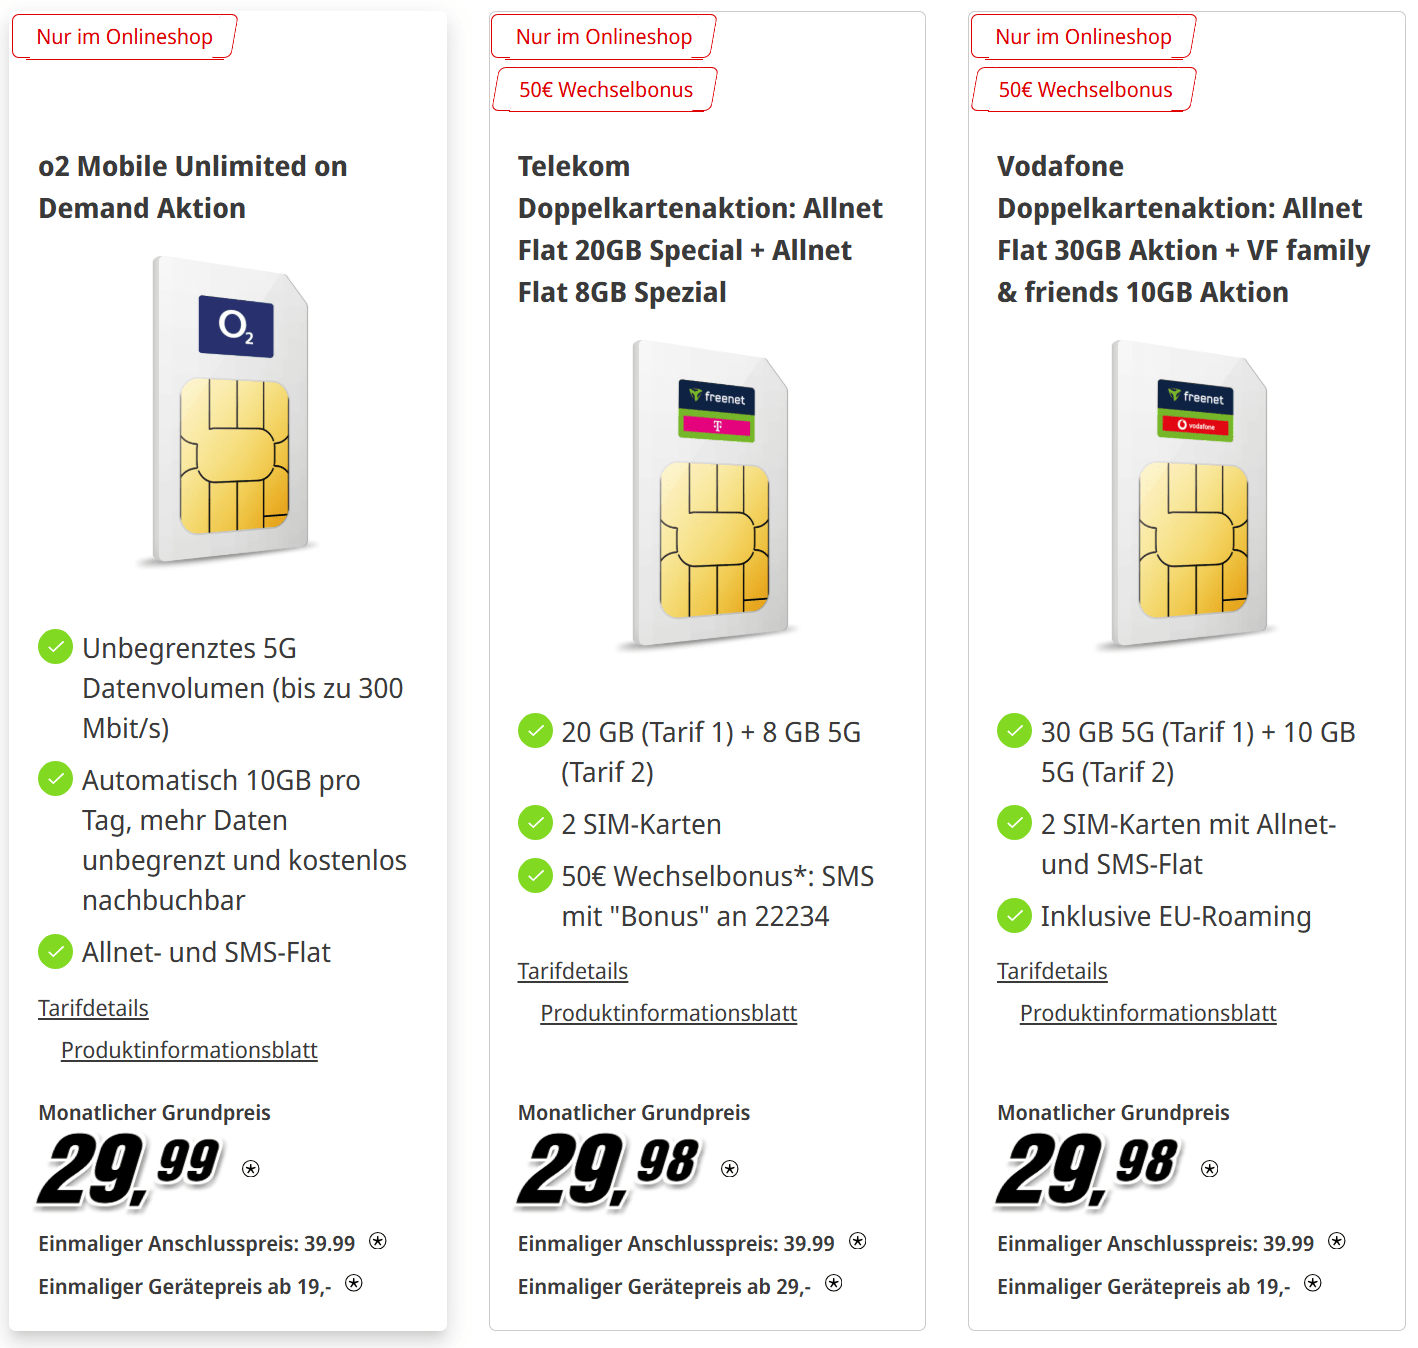Open Tarifdetails for the Telekom Doppelkartenaktion
Image resolution: width=1418 pixels, height=1348 pixels.
(x=573, y=971)
